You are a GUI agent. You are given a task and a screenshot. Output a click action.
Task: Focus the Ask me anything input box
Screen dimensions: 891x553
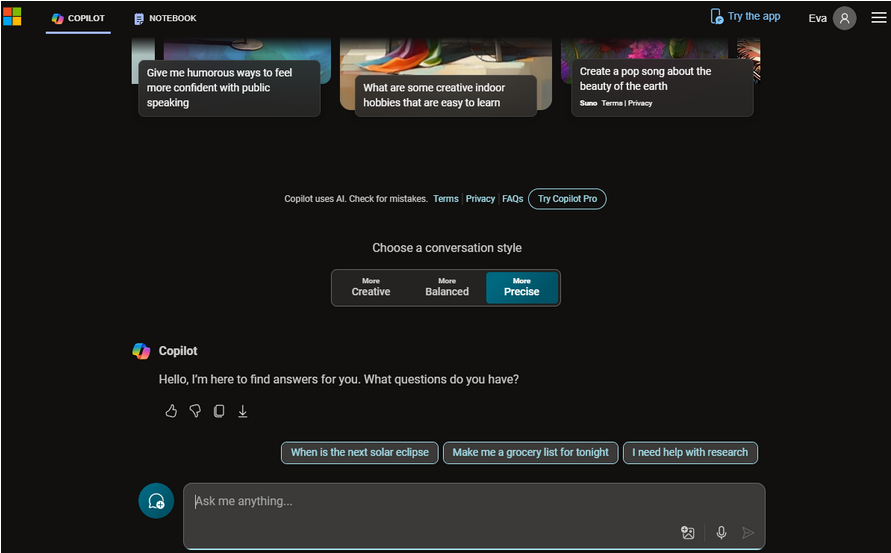tap(474, 516)
